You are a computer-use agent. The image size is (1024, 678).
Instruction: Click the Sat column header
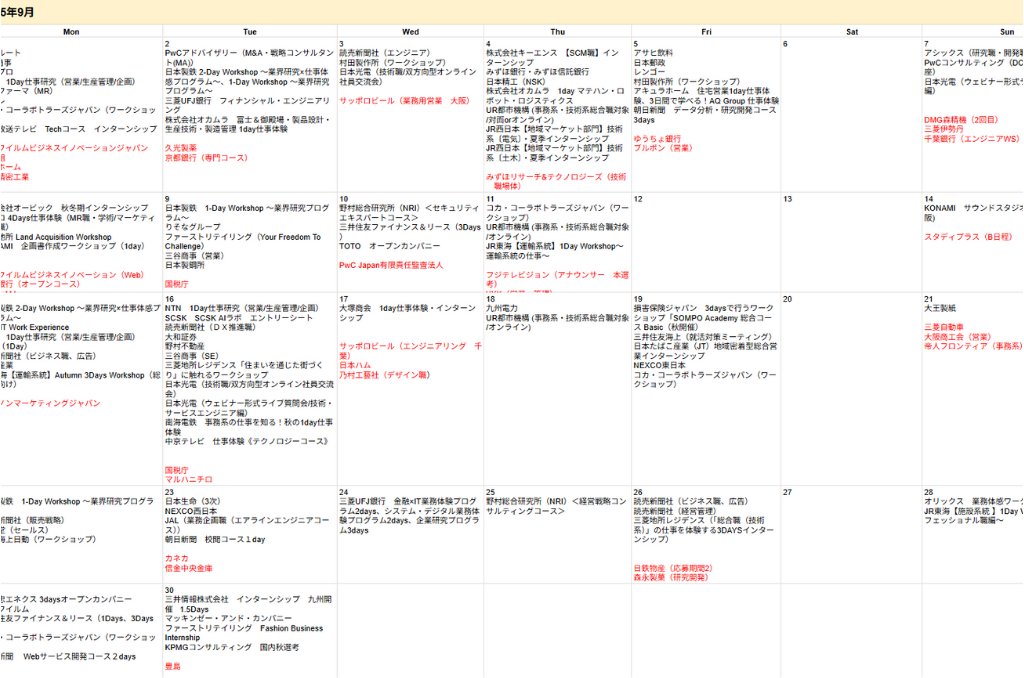pos(852,31)
